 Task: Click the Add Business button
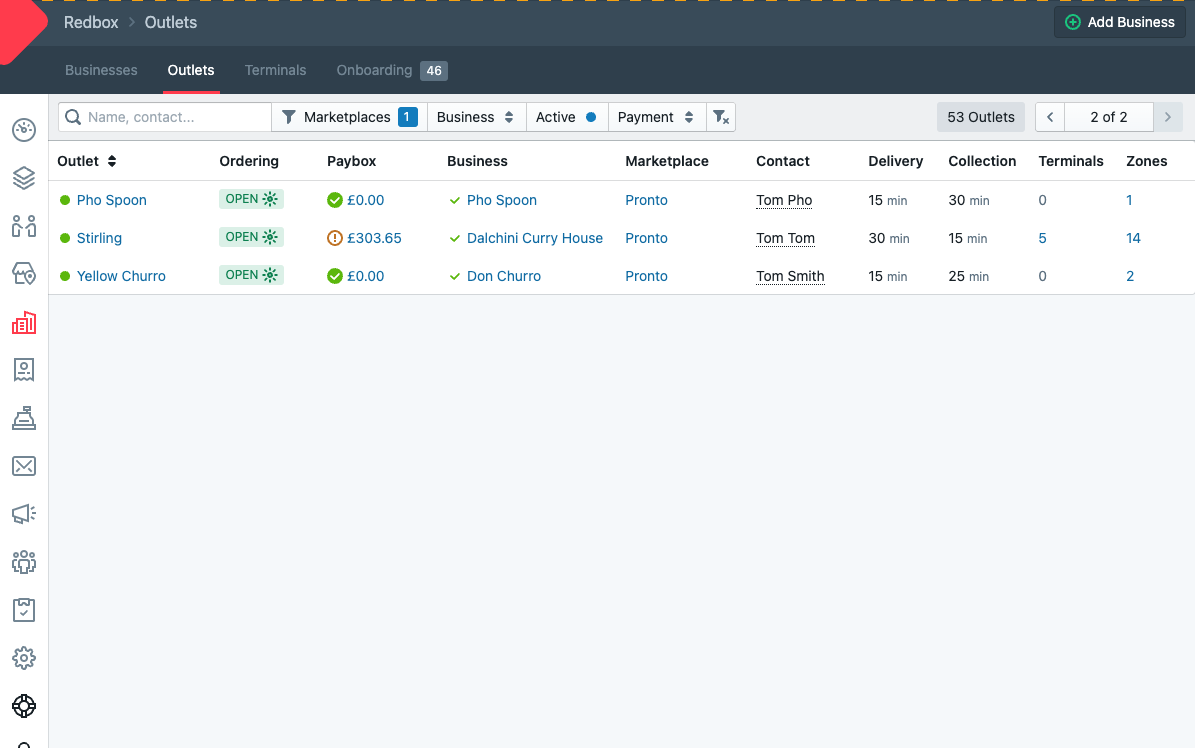1119,22
